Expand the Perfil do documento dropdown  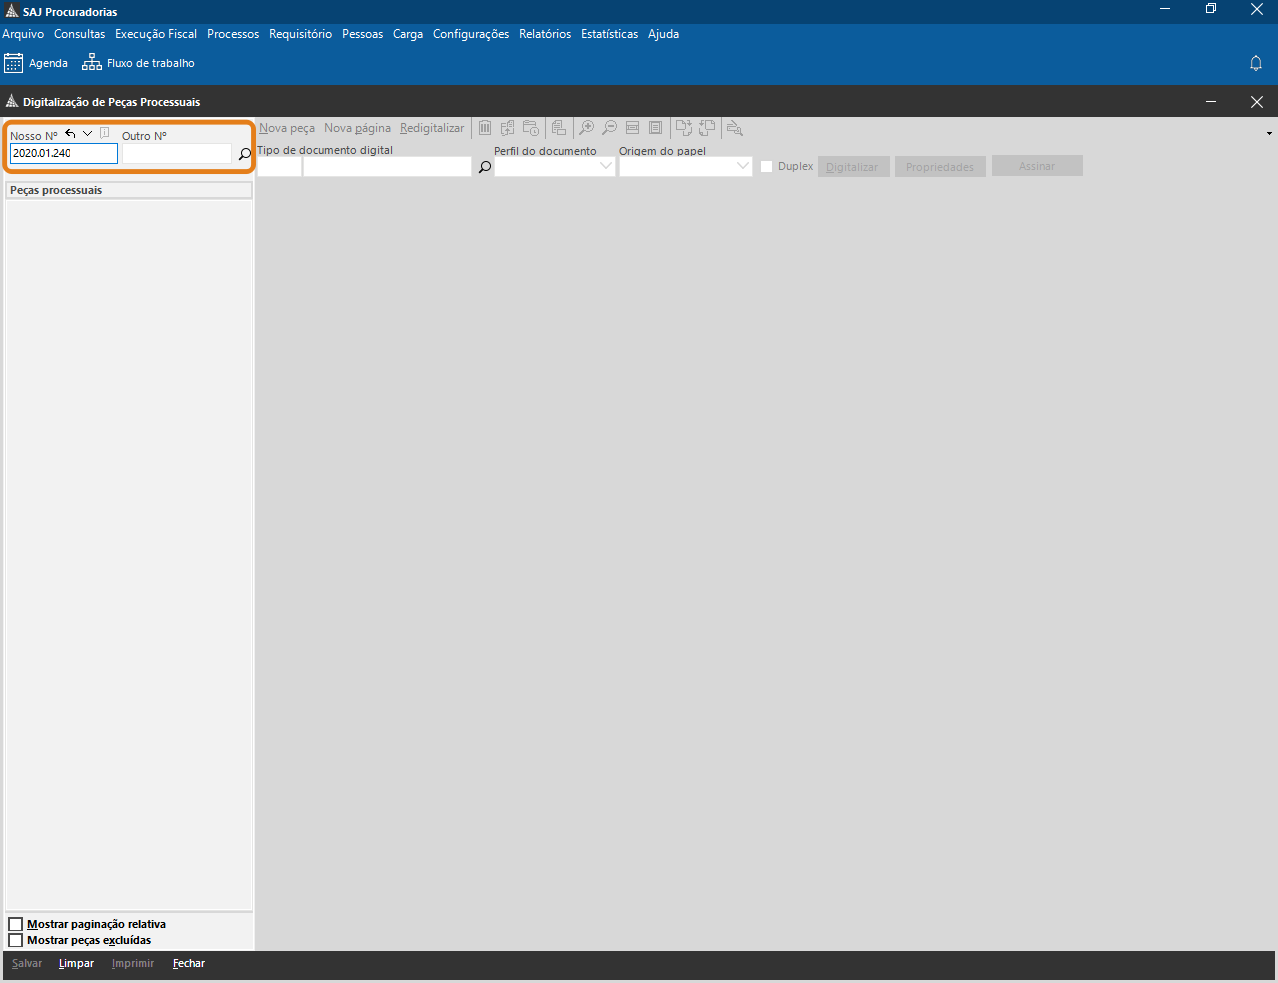(x=605, y=167)
